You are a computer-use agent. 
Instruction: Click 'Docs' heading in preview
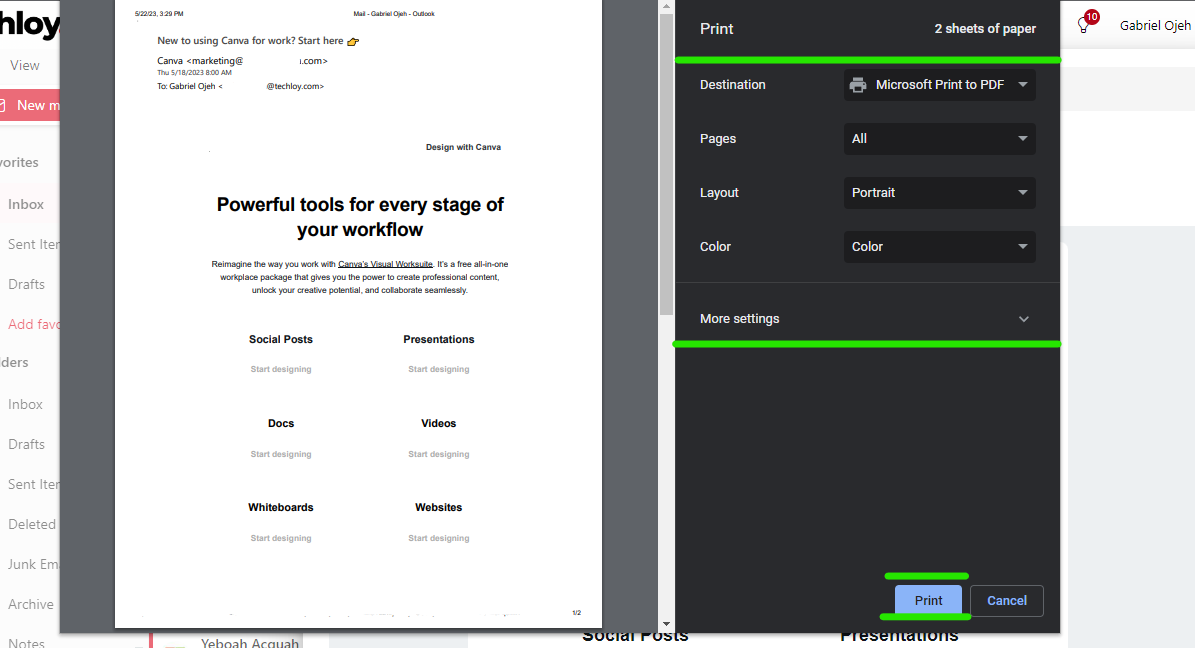[x=280, y=423]
